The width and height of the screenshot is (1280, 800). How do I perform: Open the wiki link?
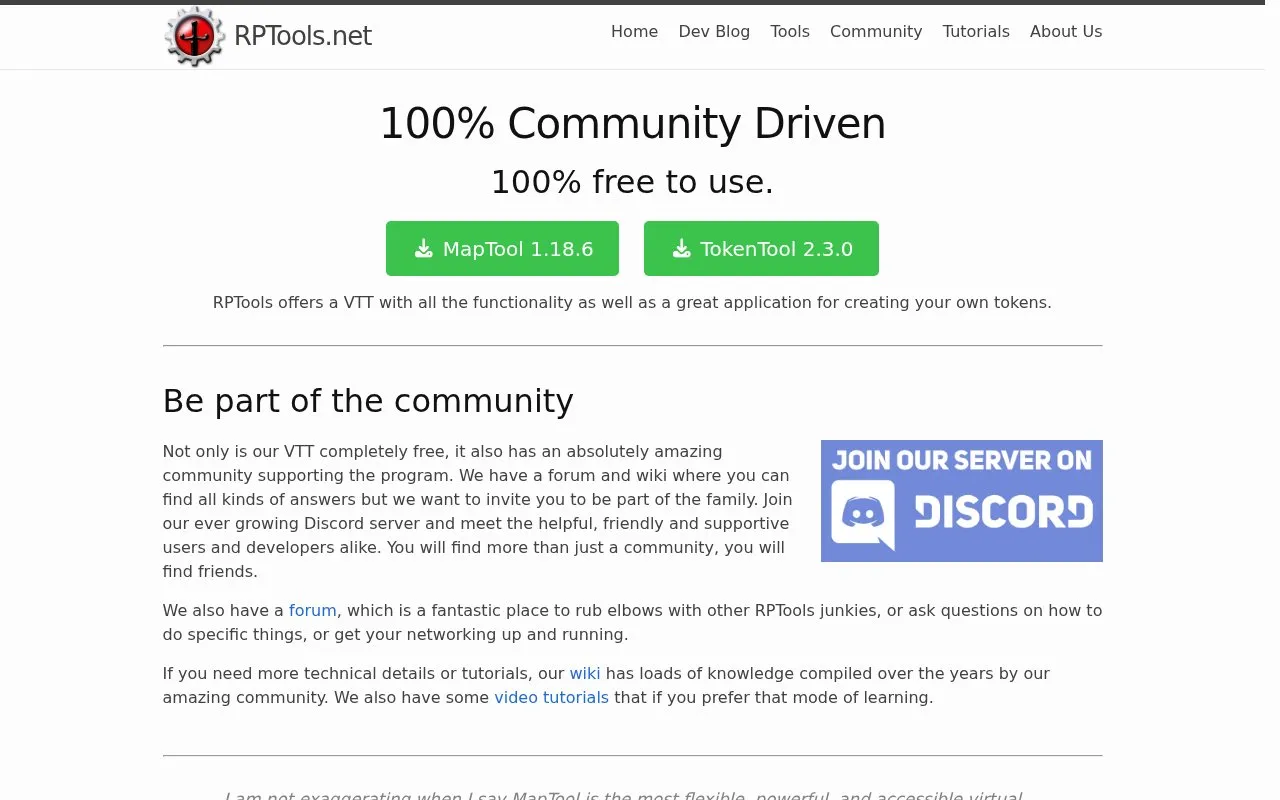tap(585, 673)
